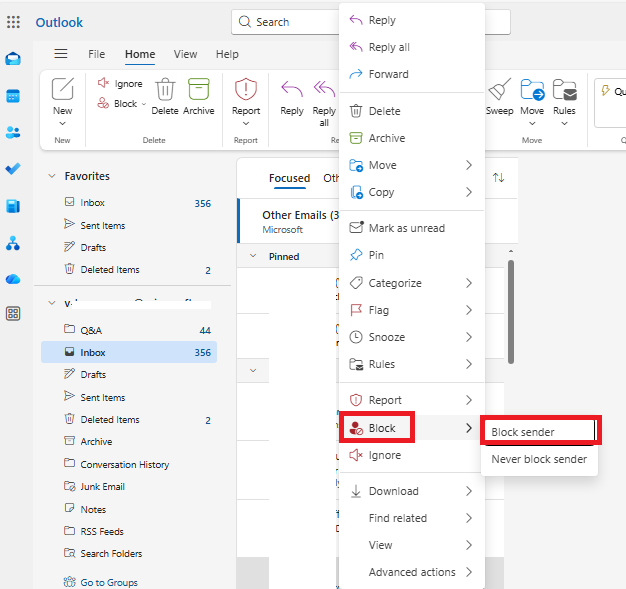This screenshot has height=589, width=626.
Task: Click the ribbon Delete trash icon
Action: point(165,89)
